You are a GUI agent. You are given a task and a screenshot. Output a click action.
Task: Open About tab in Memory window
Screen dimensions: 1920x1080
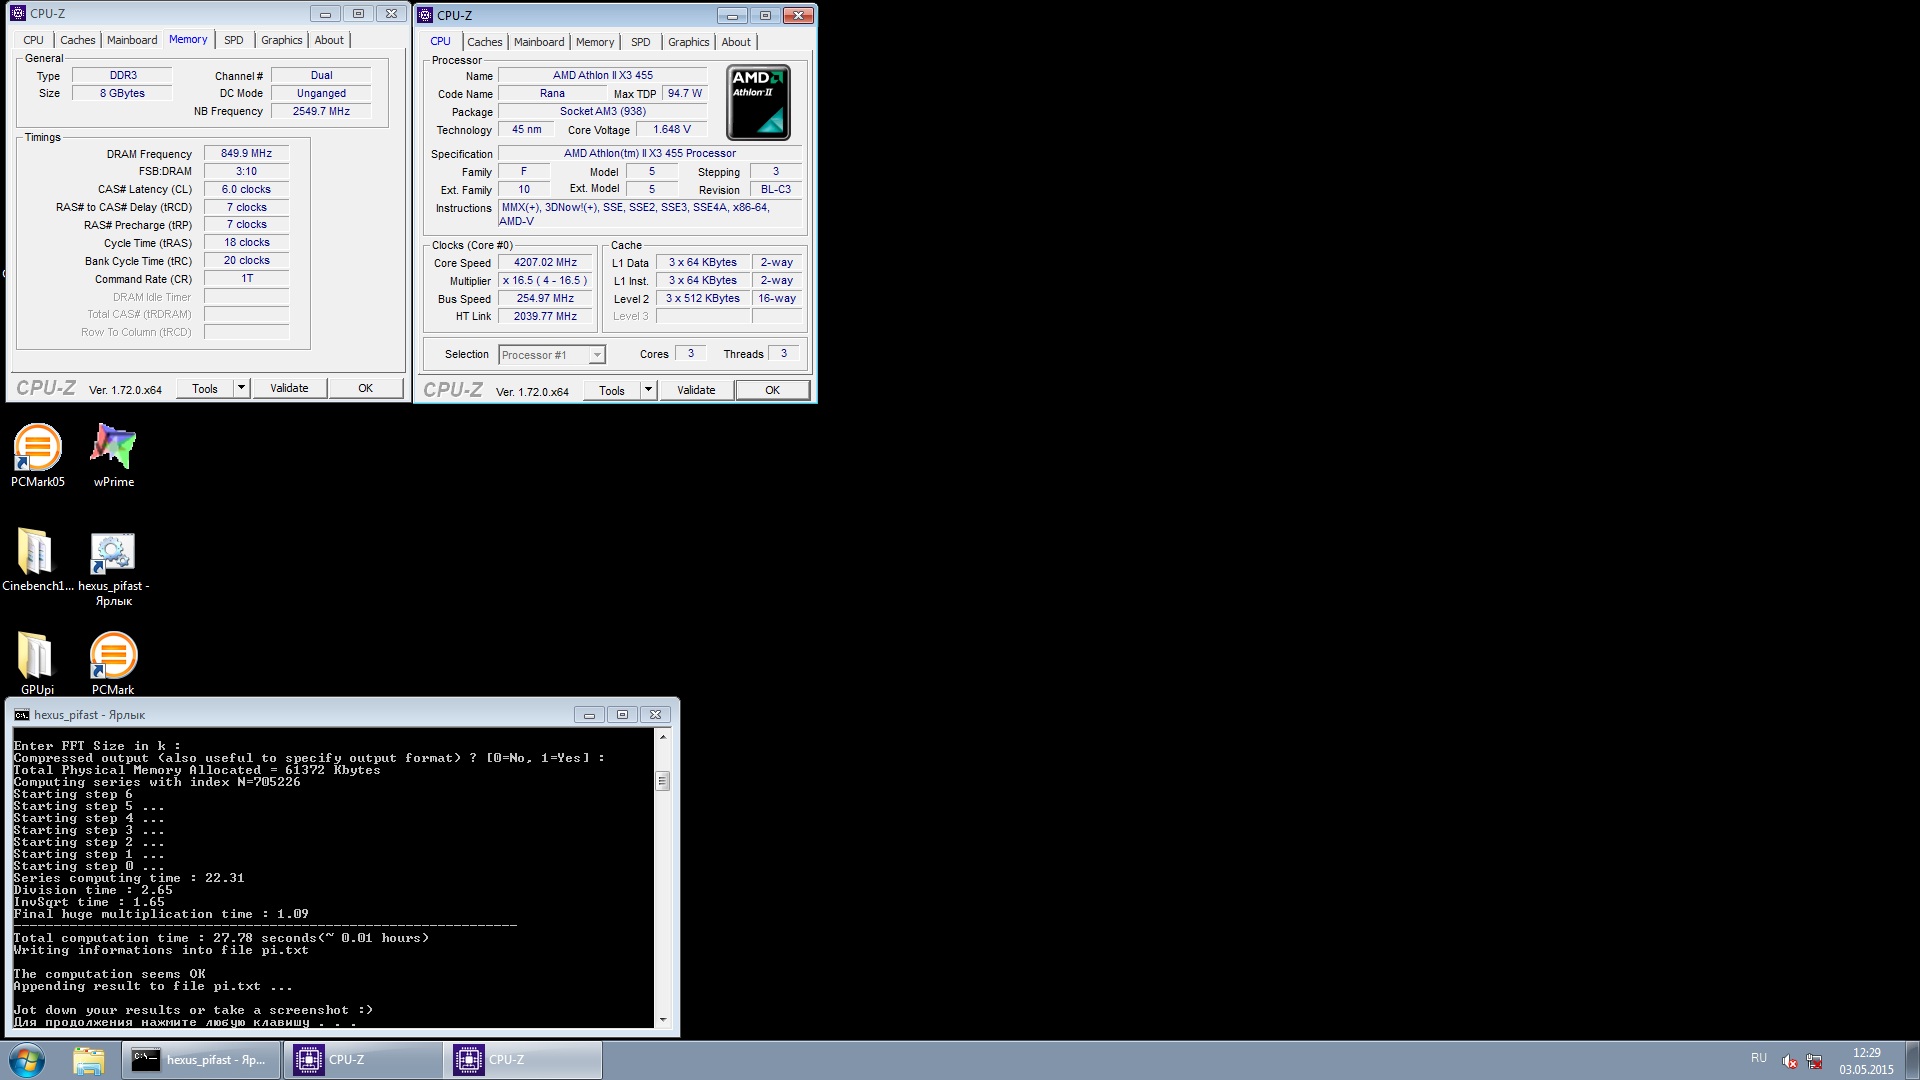[329, 40]
